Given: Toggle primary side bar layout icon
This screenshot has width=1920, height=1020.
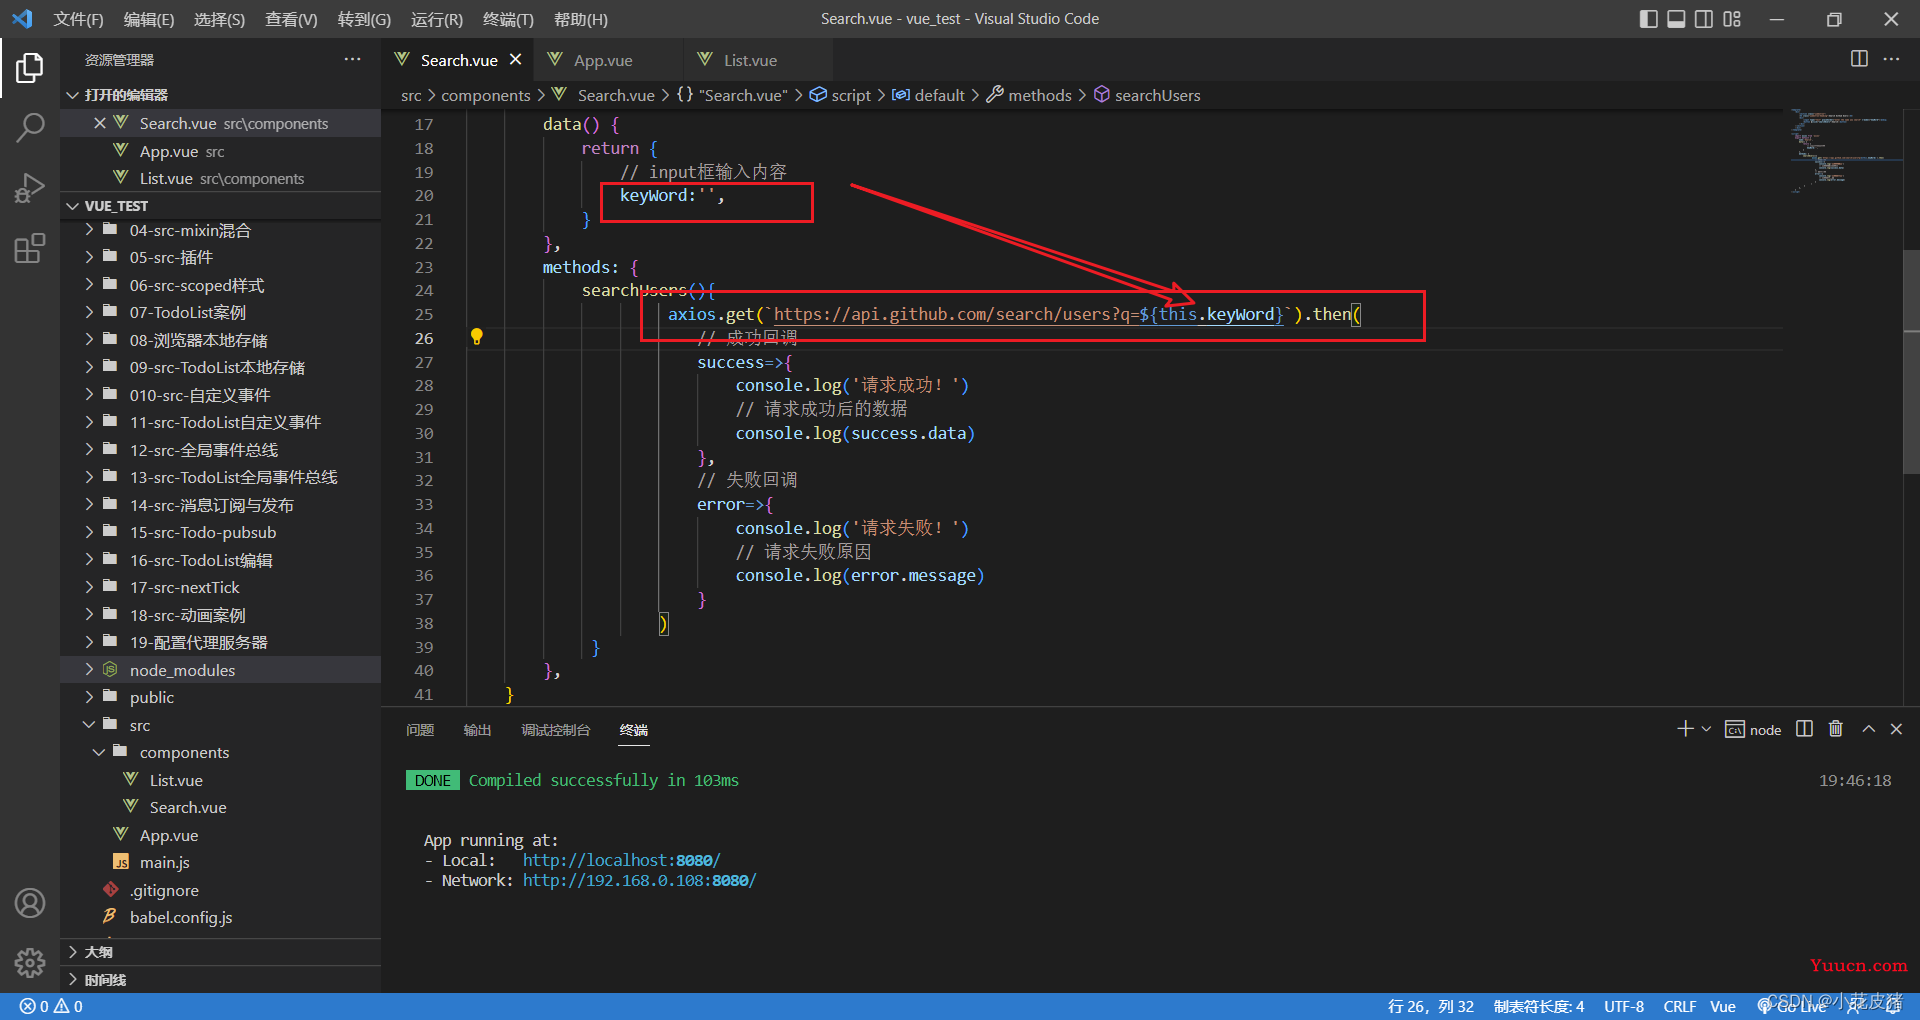Looking at the screenshot, I should (x=1649, y=19).
